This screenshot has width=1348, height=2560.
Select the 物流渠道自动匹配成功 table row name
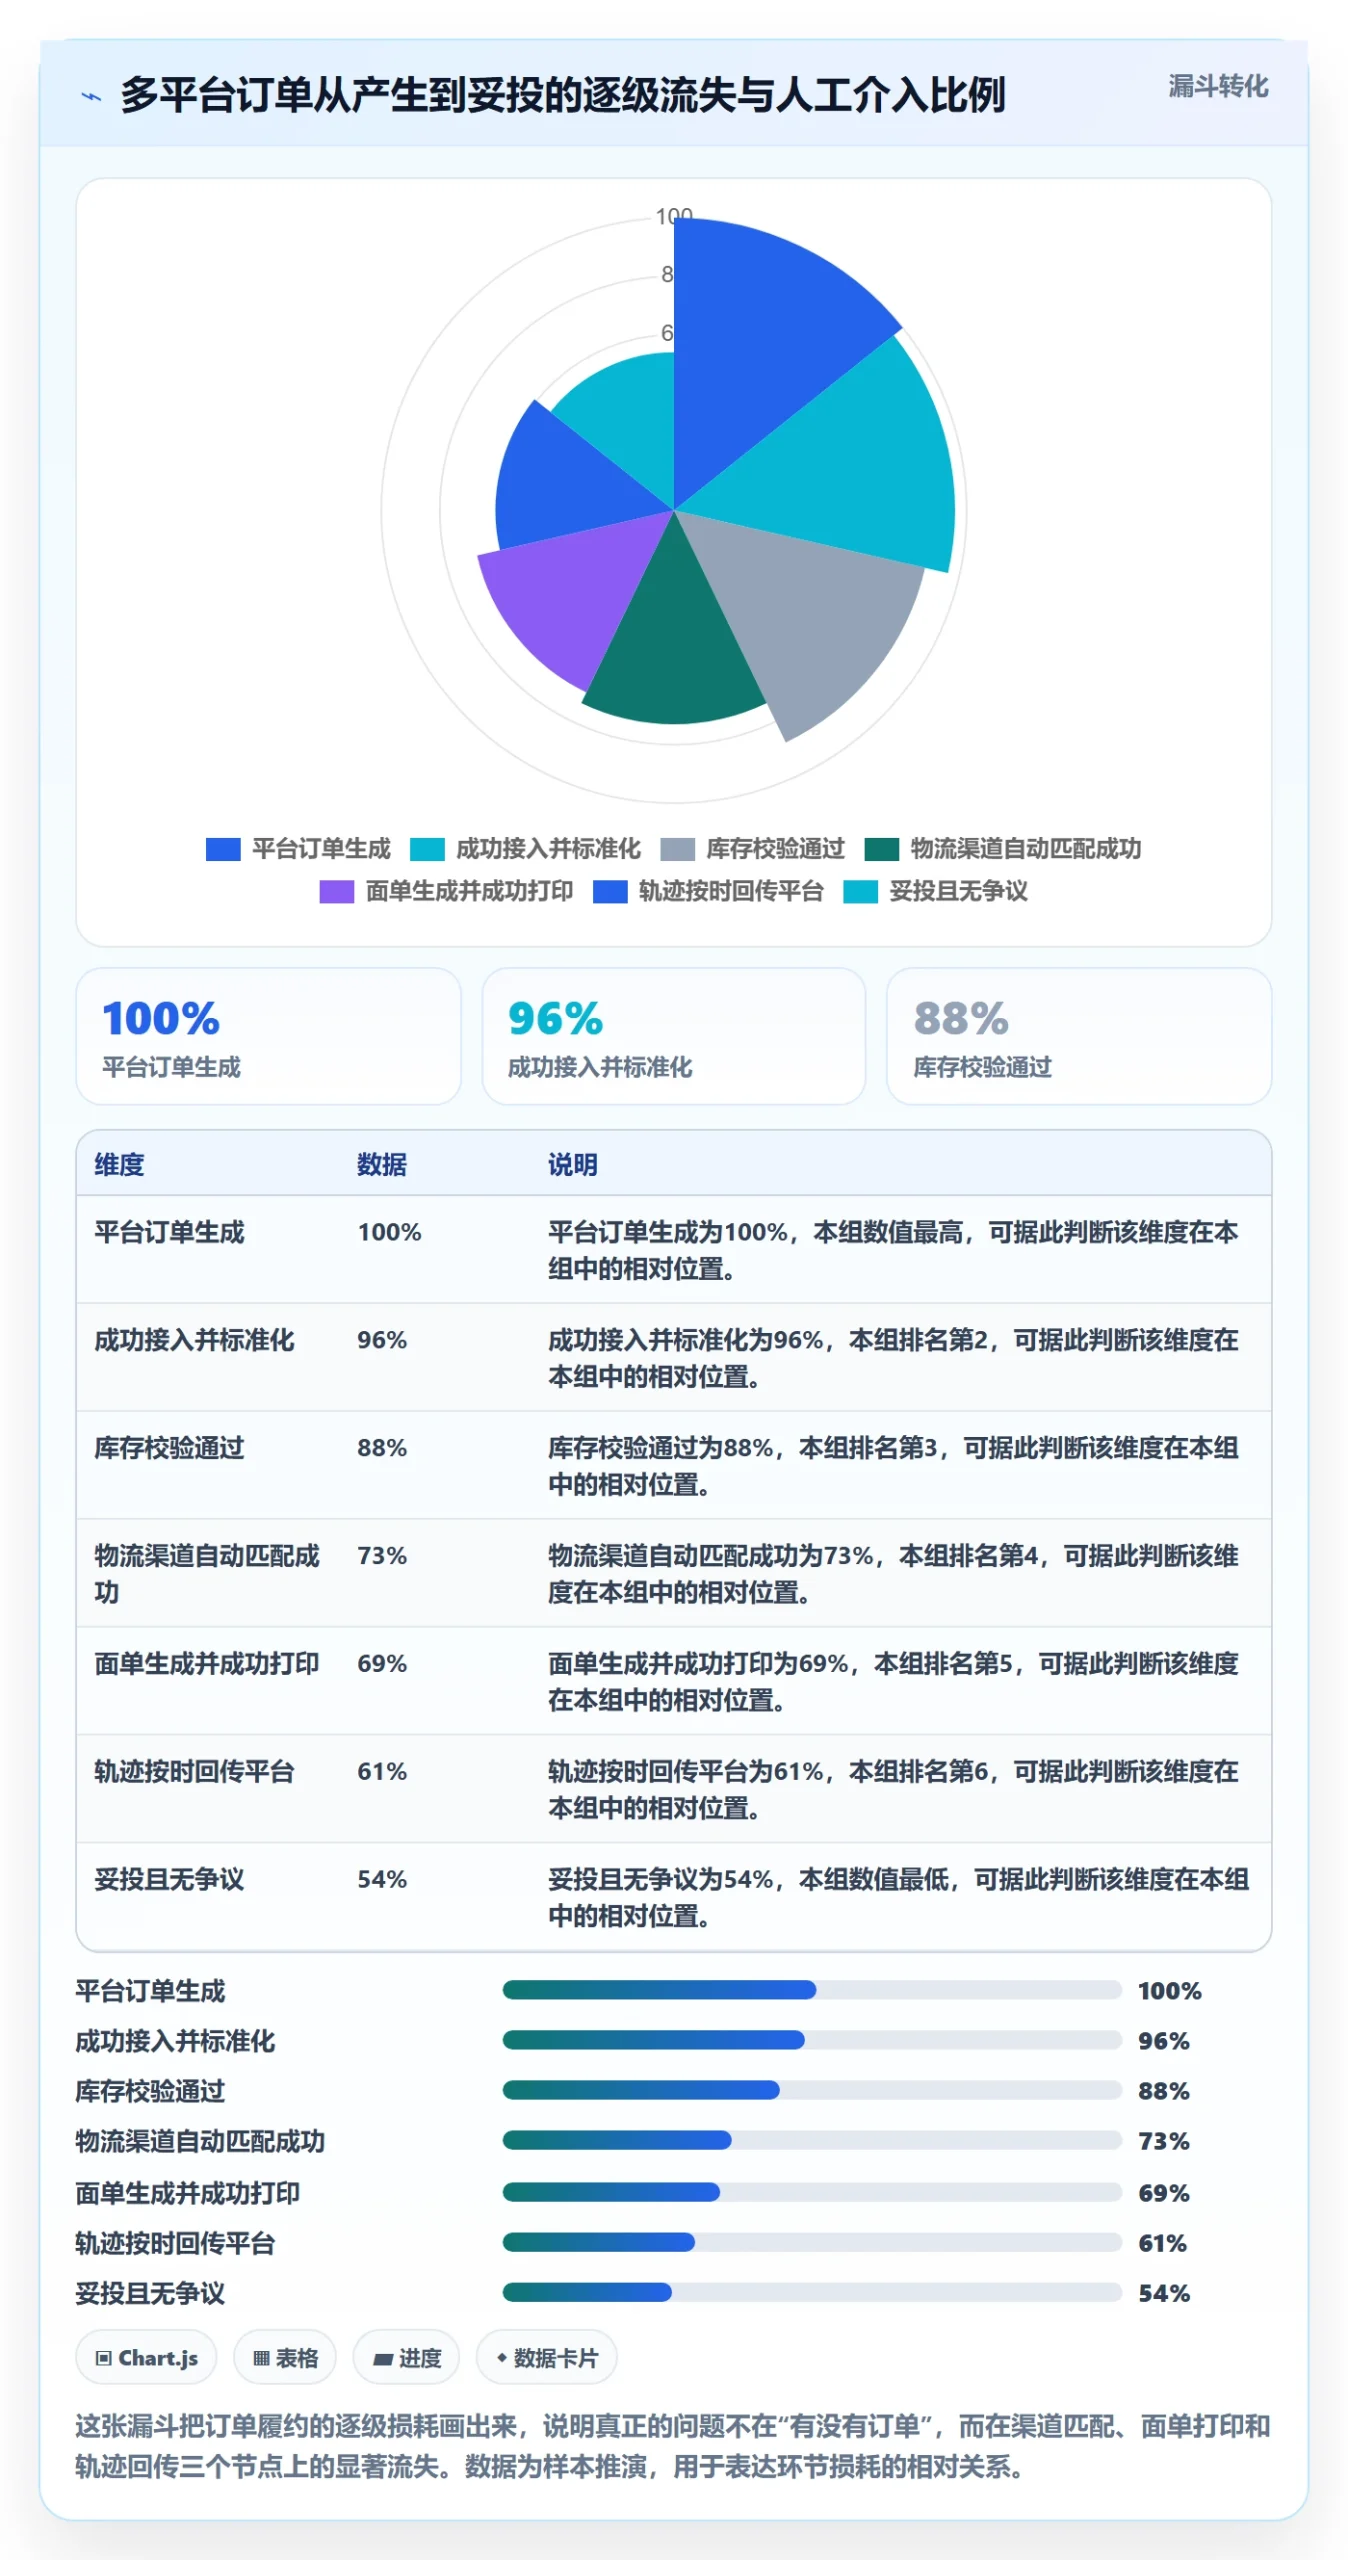[207, 1574]
